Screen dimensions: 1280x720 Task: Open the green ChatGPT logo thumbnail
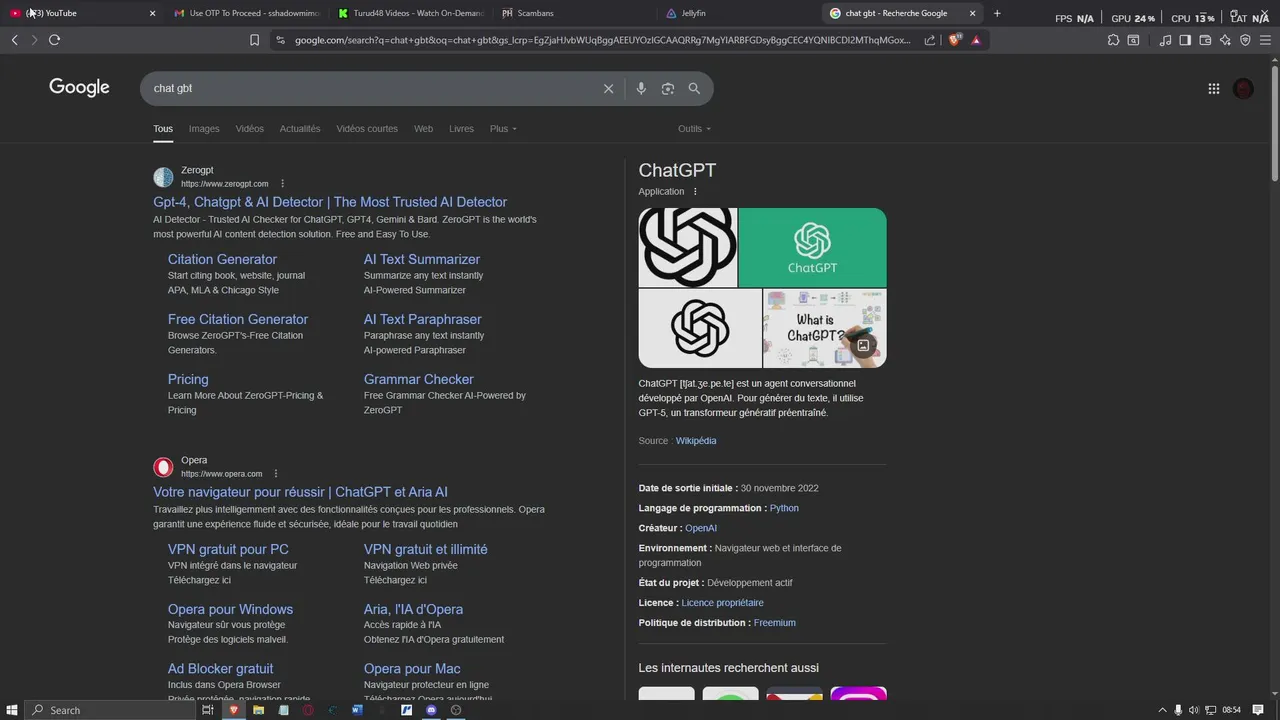812,247
